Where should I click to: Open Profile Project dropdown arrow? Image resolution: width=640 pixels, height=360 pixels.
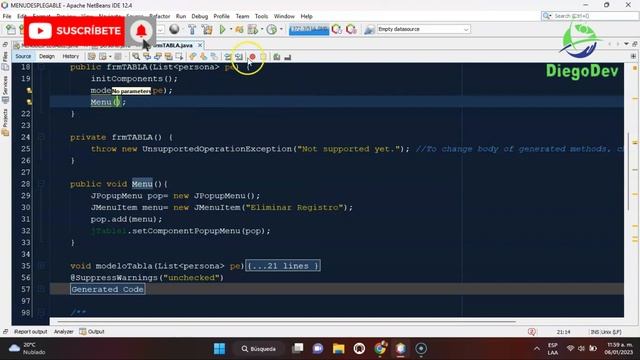click(x=281, y=29)
